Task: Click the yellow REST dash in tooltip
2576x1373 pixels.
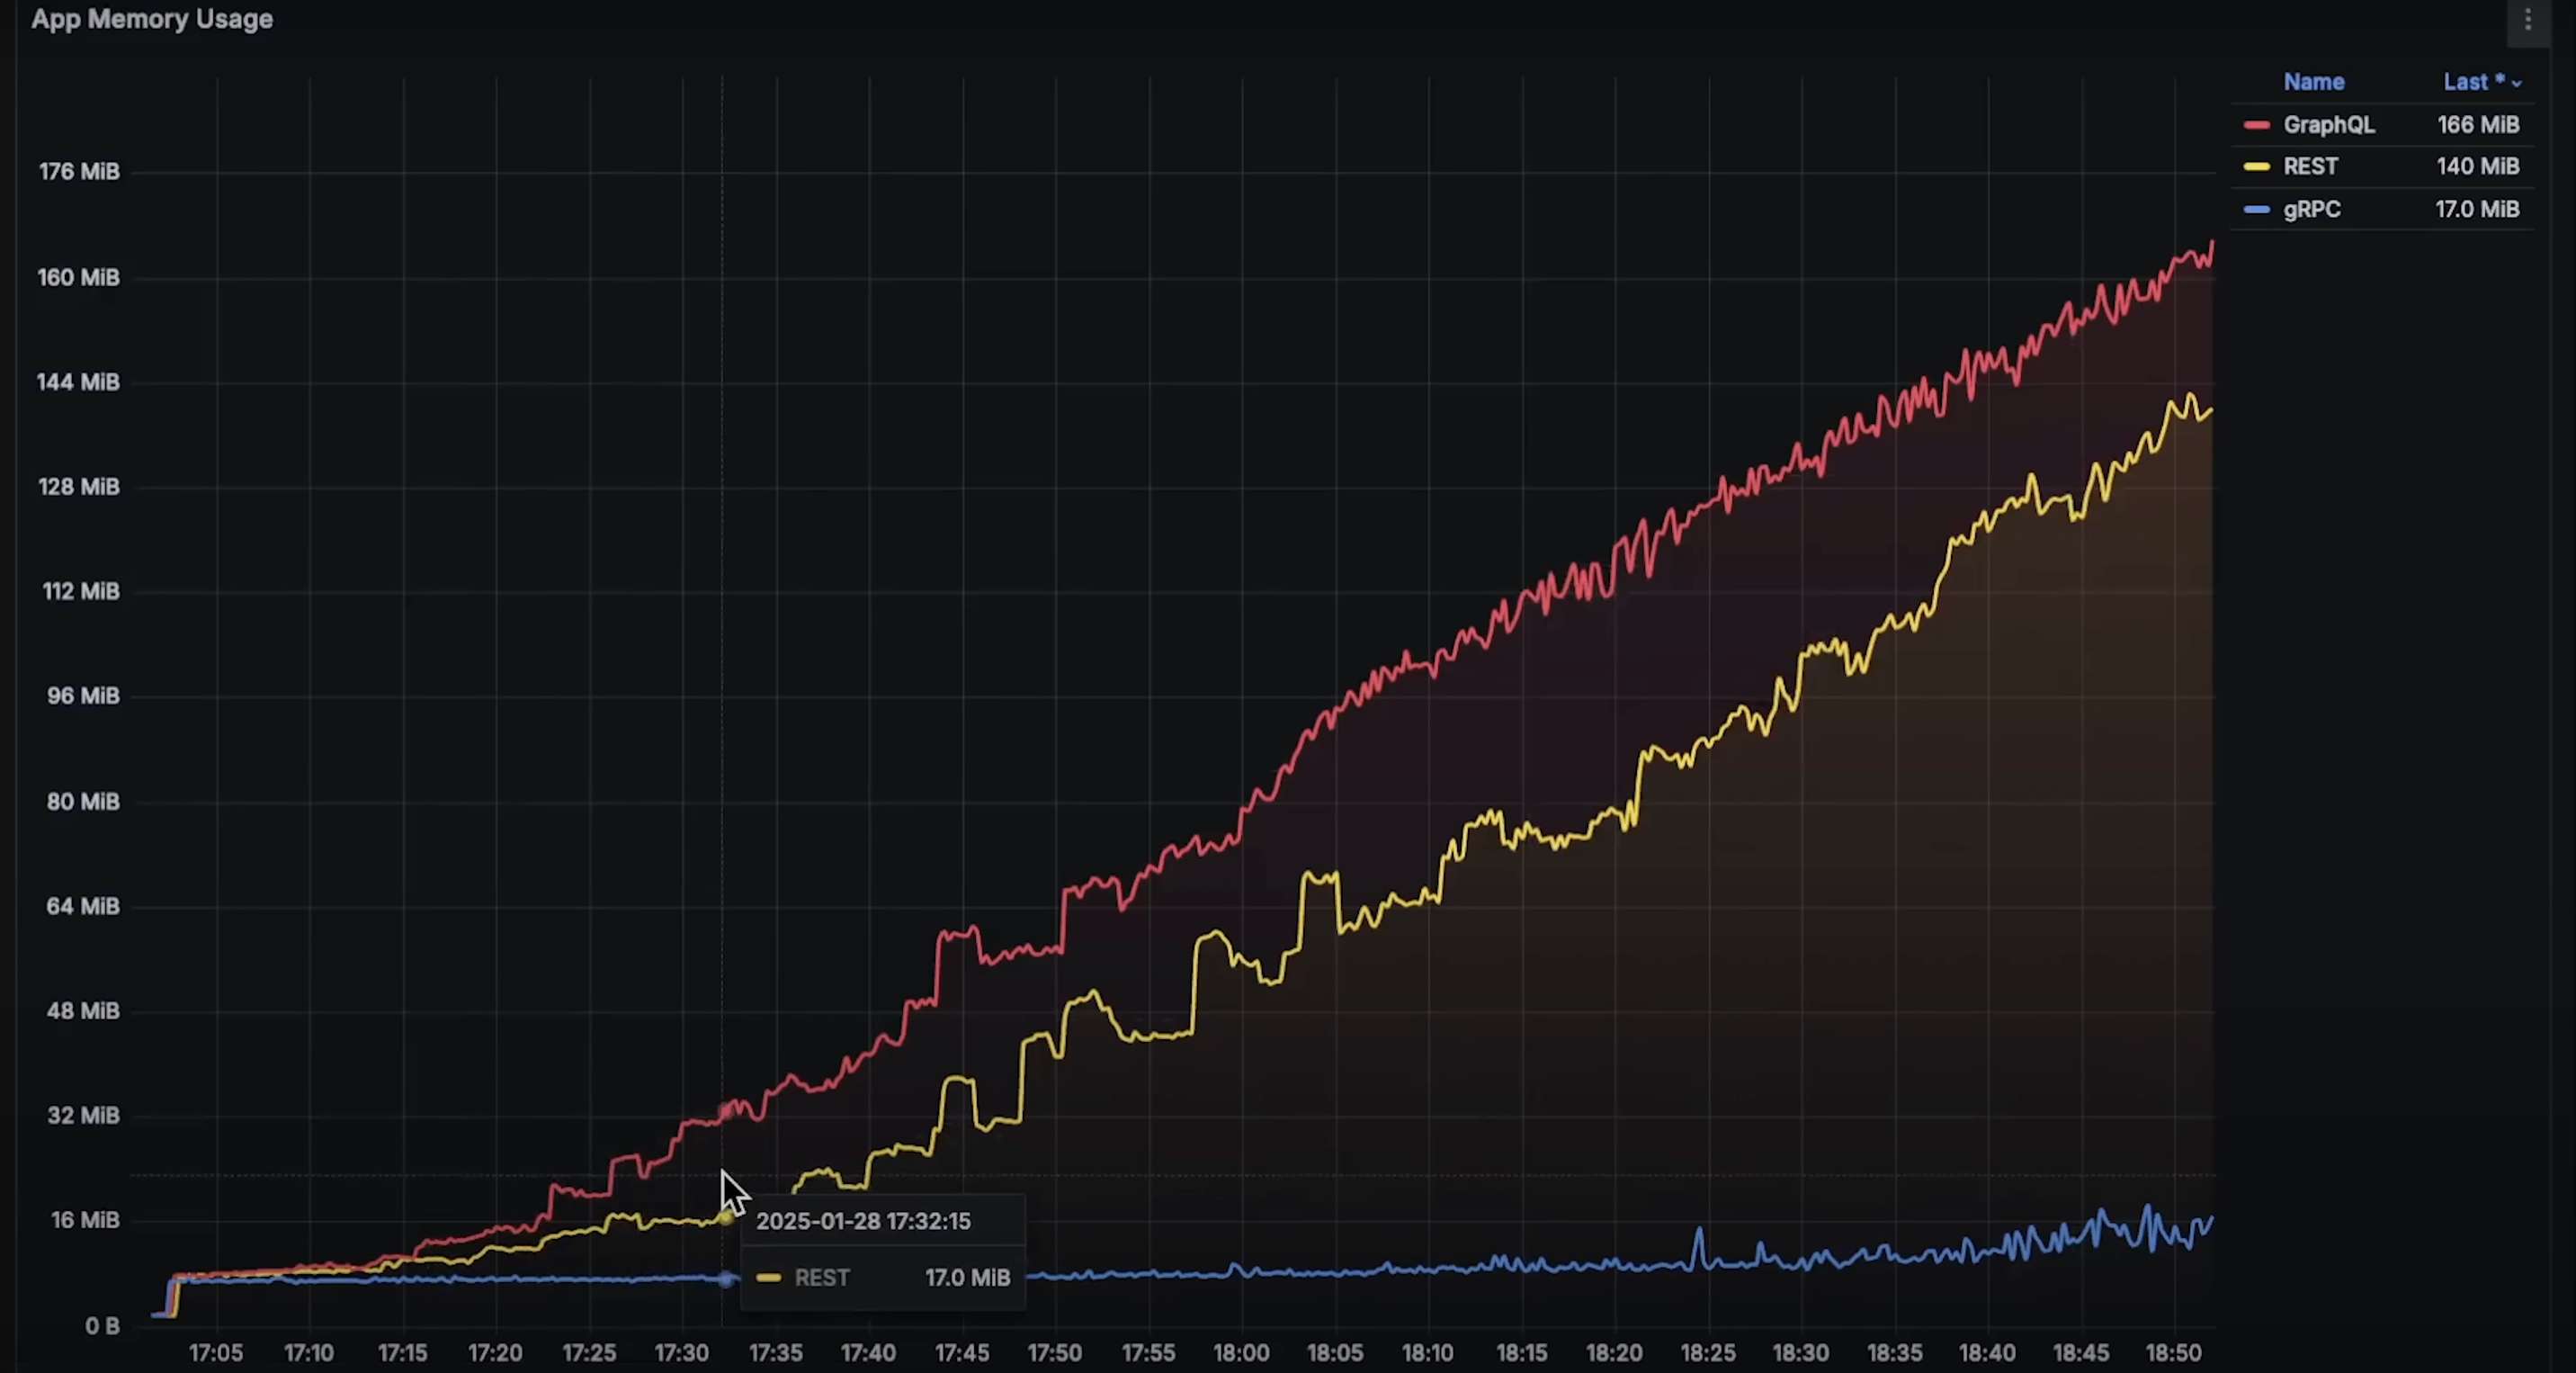Action: pyautogui.click(x=768, y=1277)
